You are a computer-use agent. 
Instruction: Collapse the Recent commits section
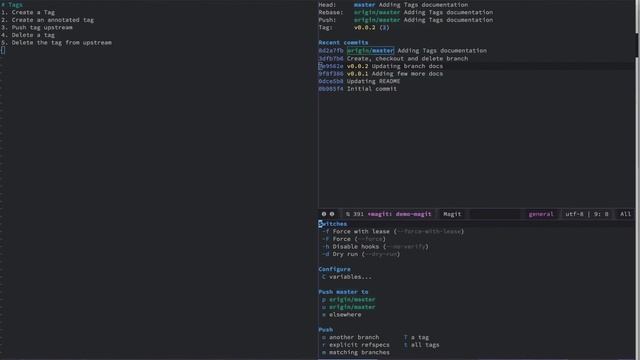[343, 42]
